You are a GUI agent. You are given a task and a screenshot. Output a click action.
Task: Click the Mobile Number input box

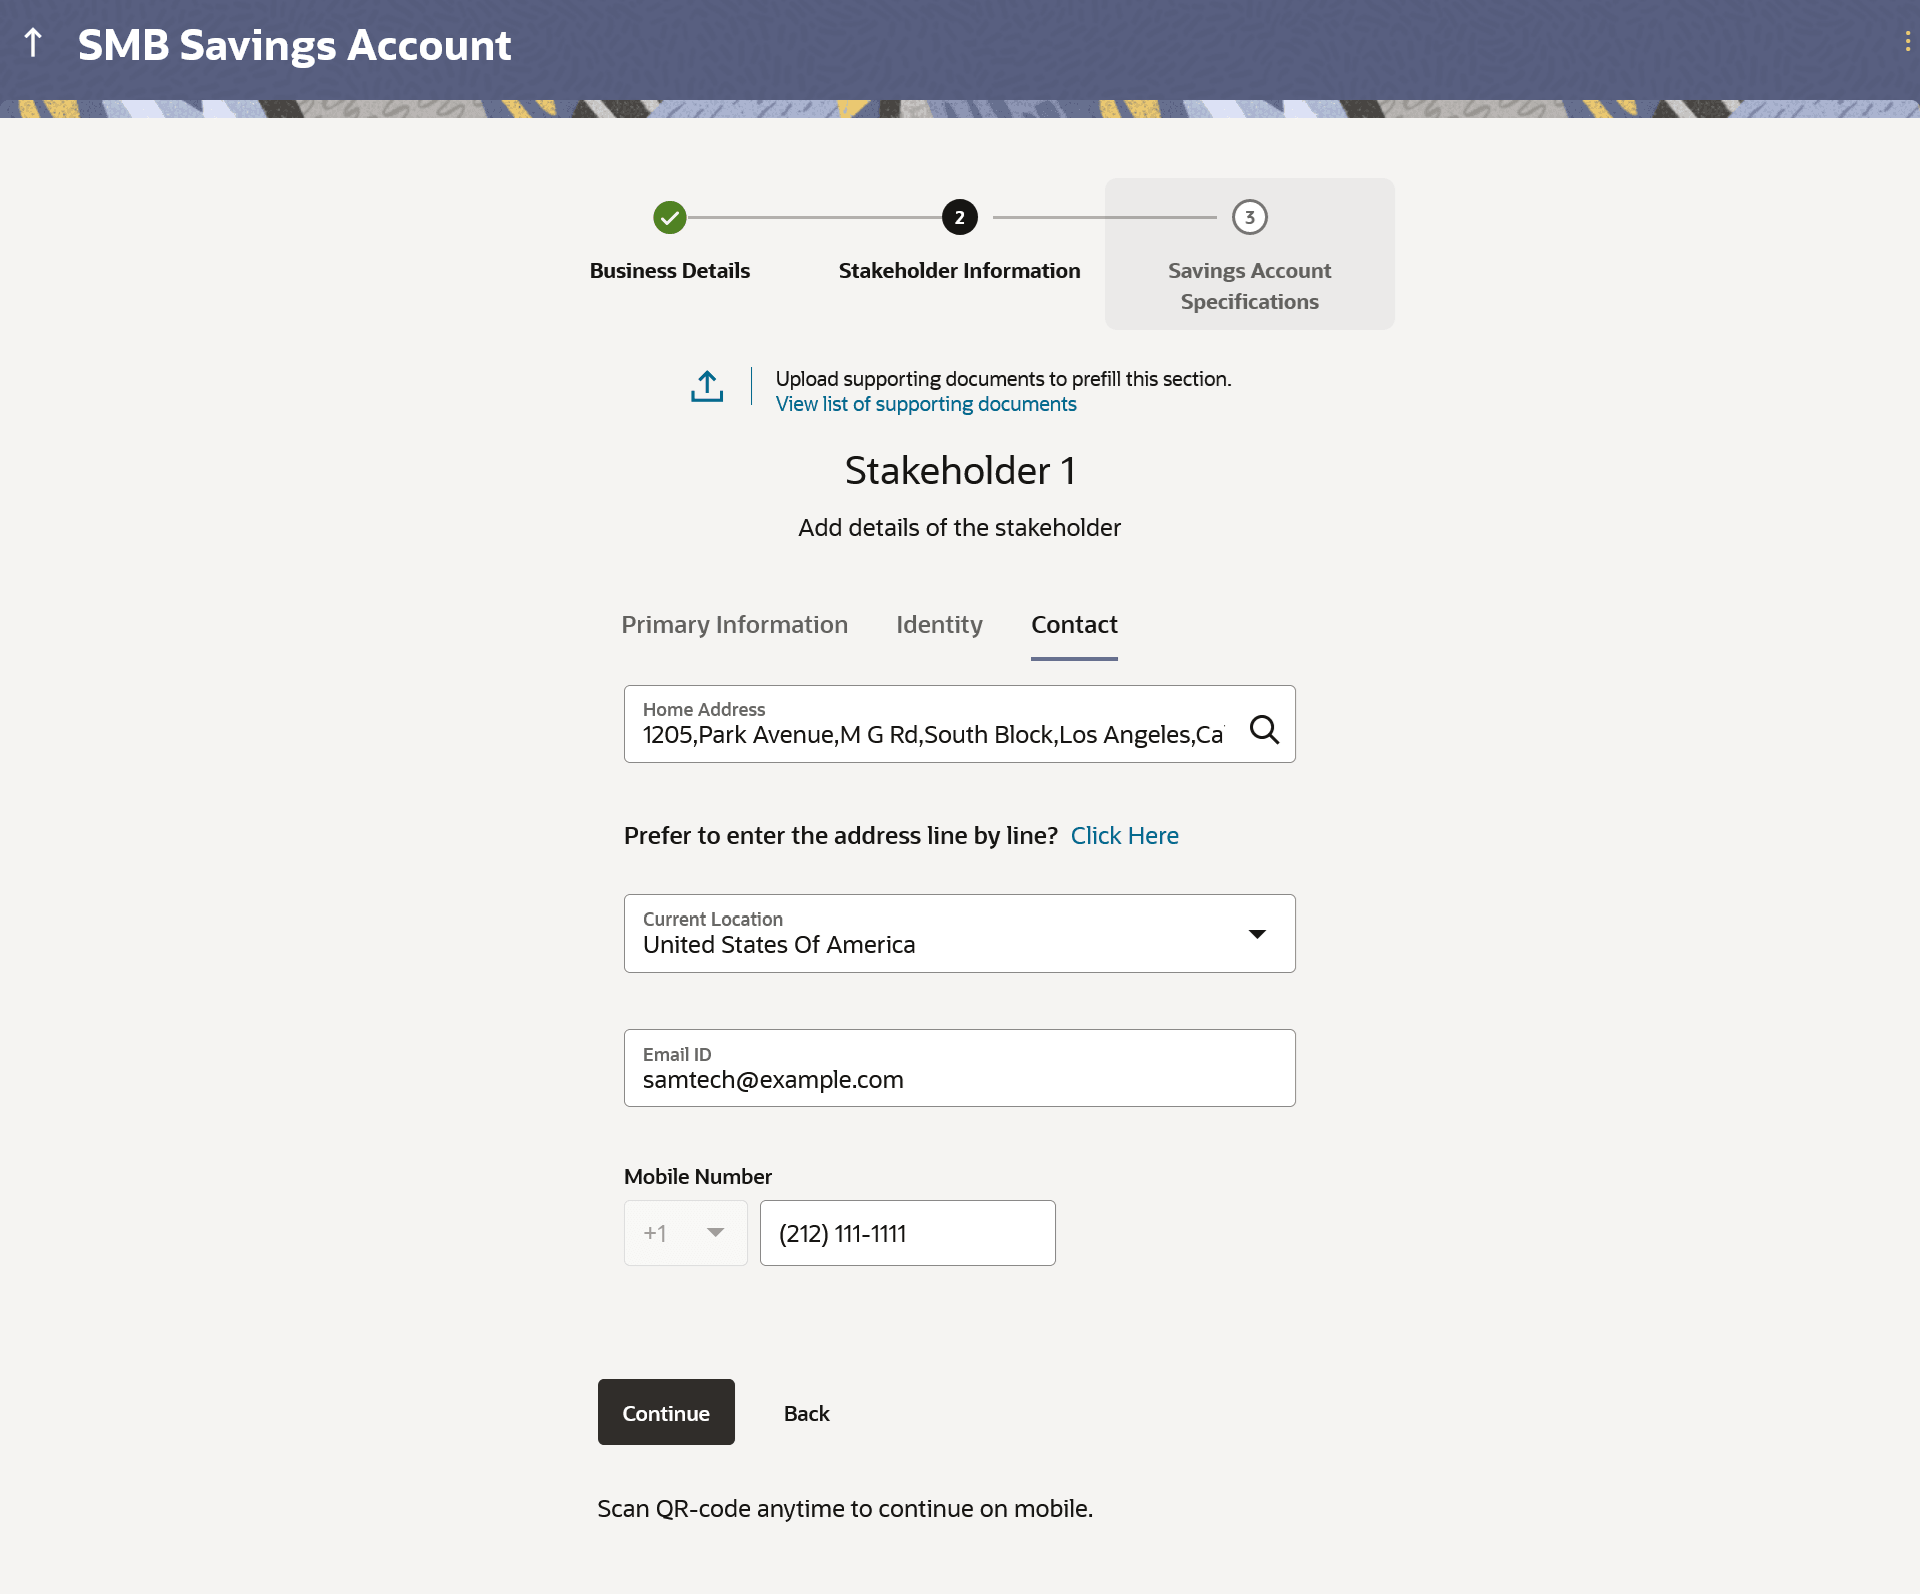click(x=907, y=1233)
